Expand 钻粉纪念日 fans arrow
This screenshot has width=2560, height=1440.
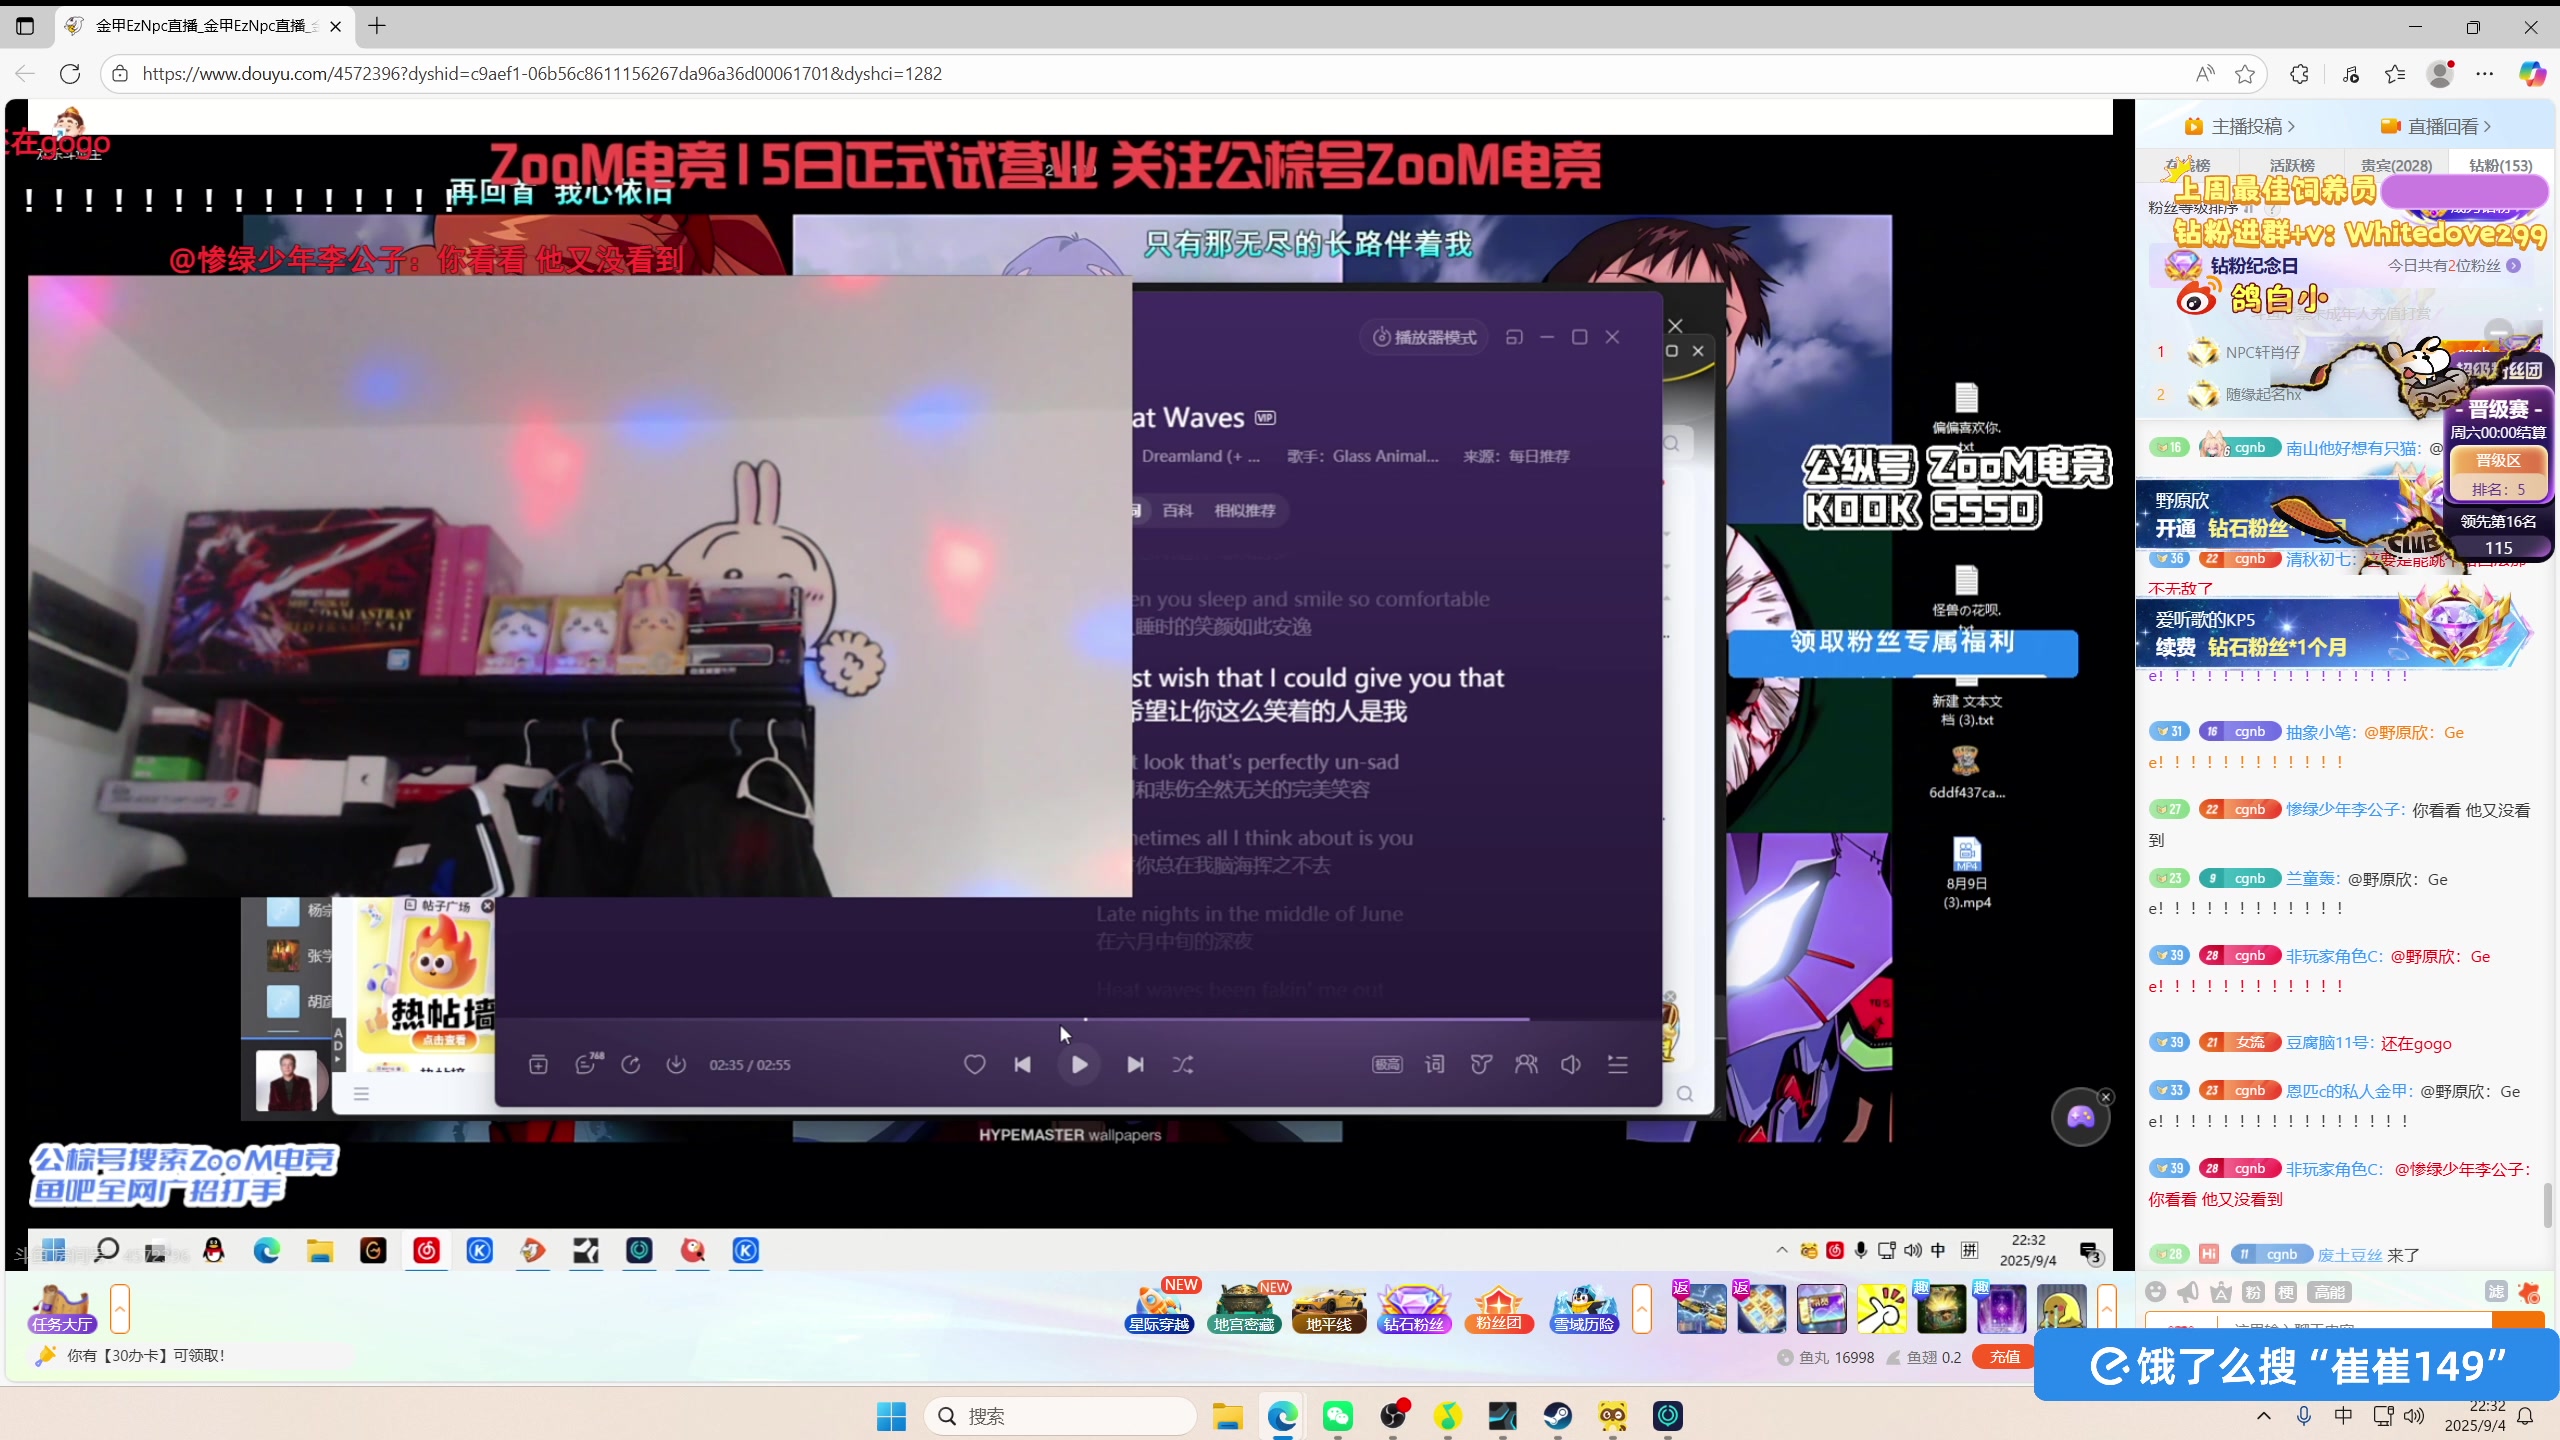coord(2514,266)
